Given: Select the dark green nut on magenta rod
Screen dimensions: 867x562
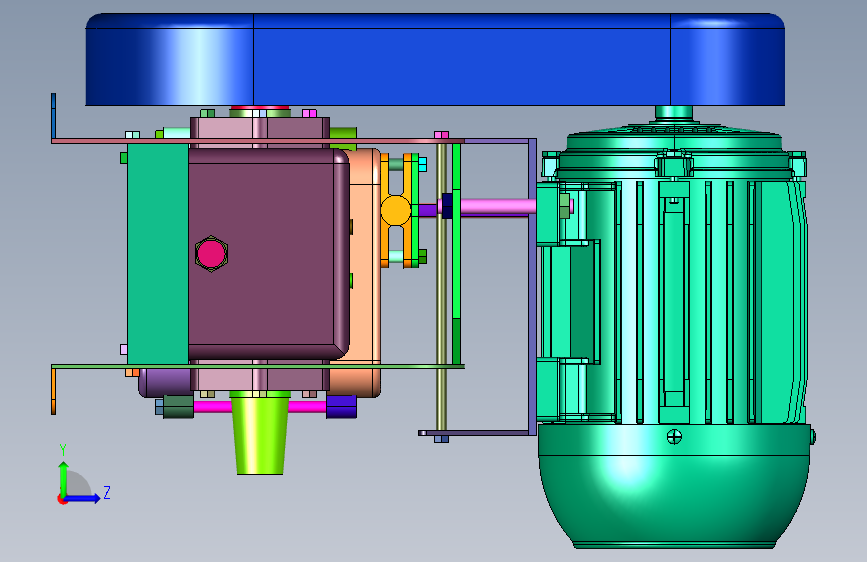Looking at the screenshot, I should (x=179, y=407).
